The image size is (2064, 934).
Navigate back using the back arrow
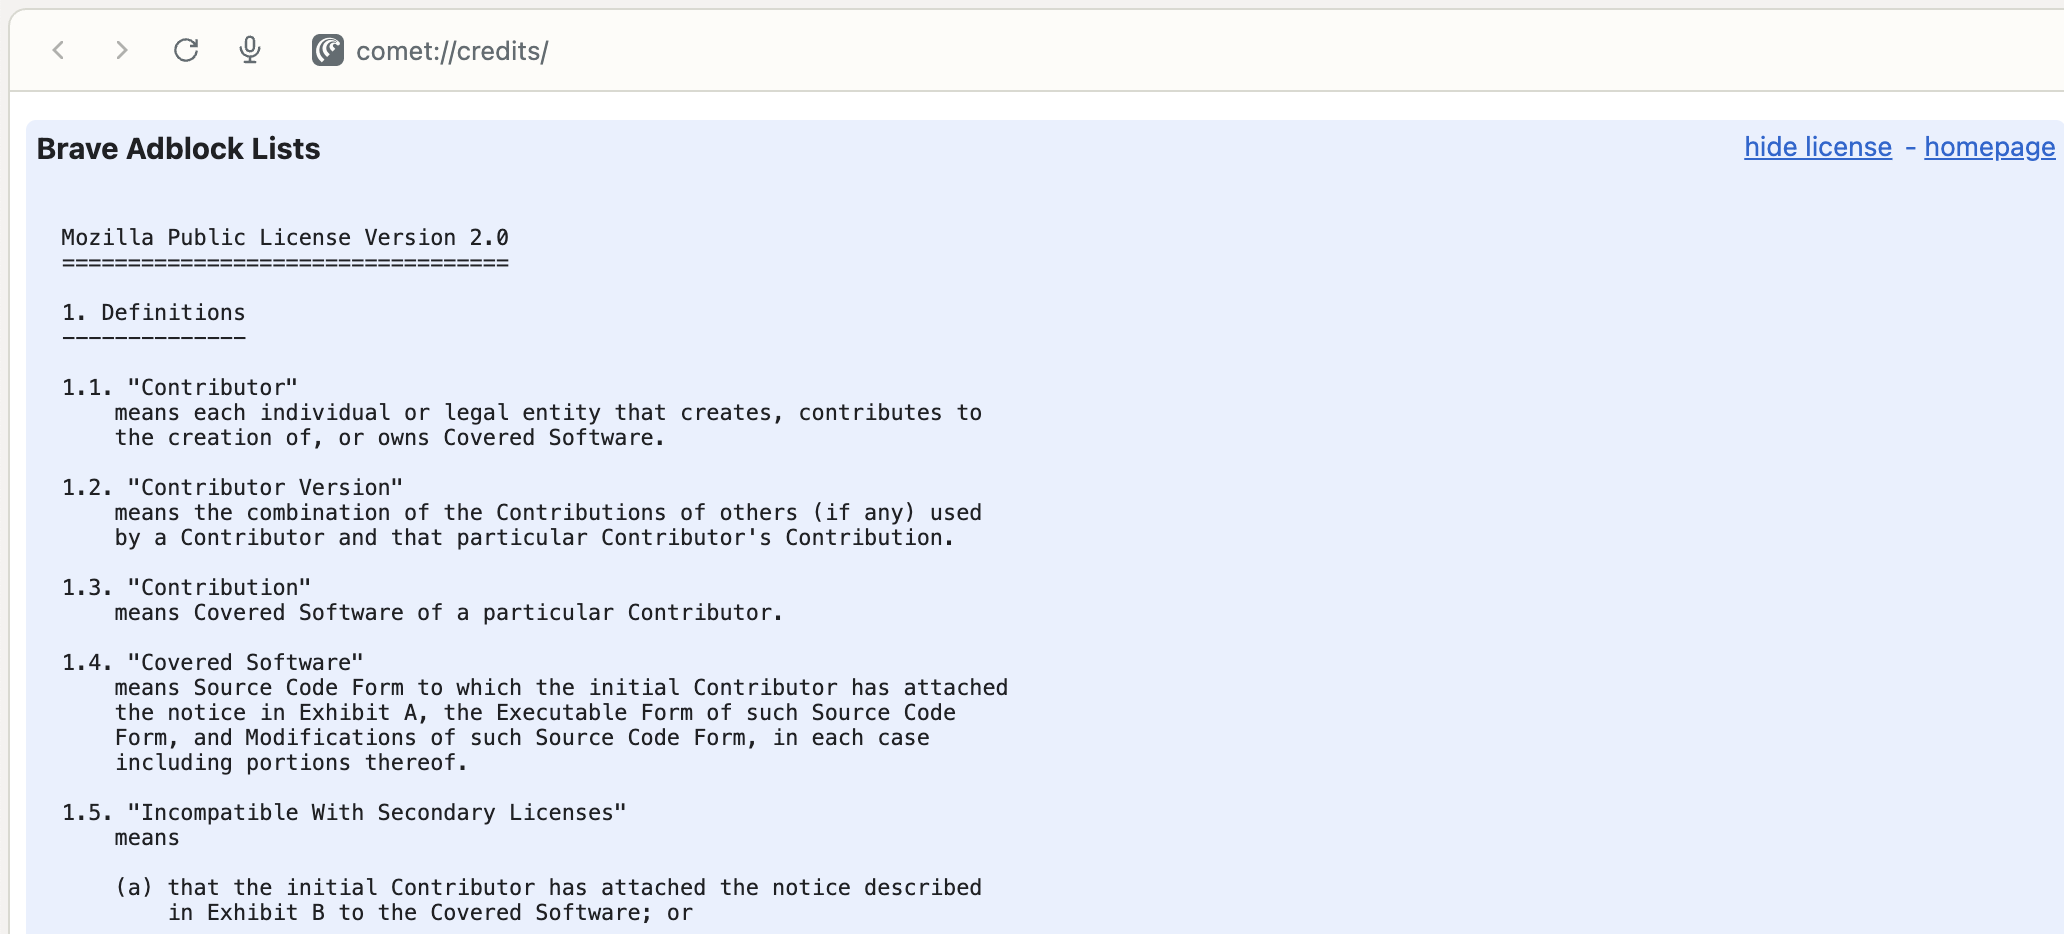click(x=57, y=50)
